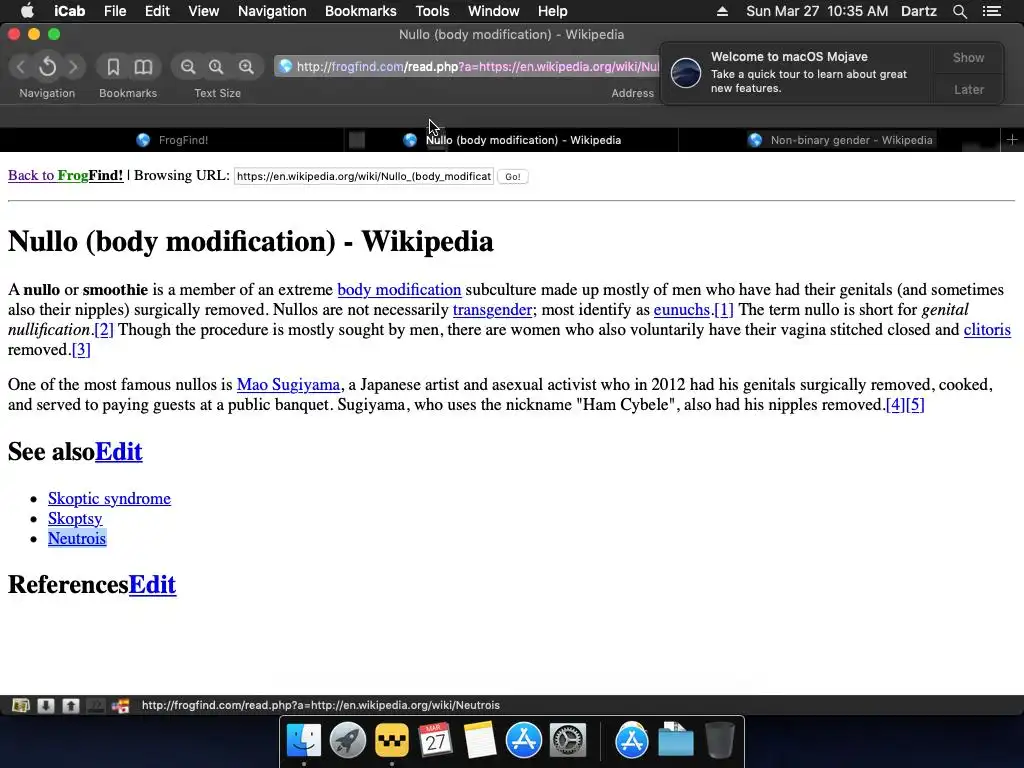
Task: Click Edit link beside References
Action: click(152, 584)
